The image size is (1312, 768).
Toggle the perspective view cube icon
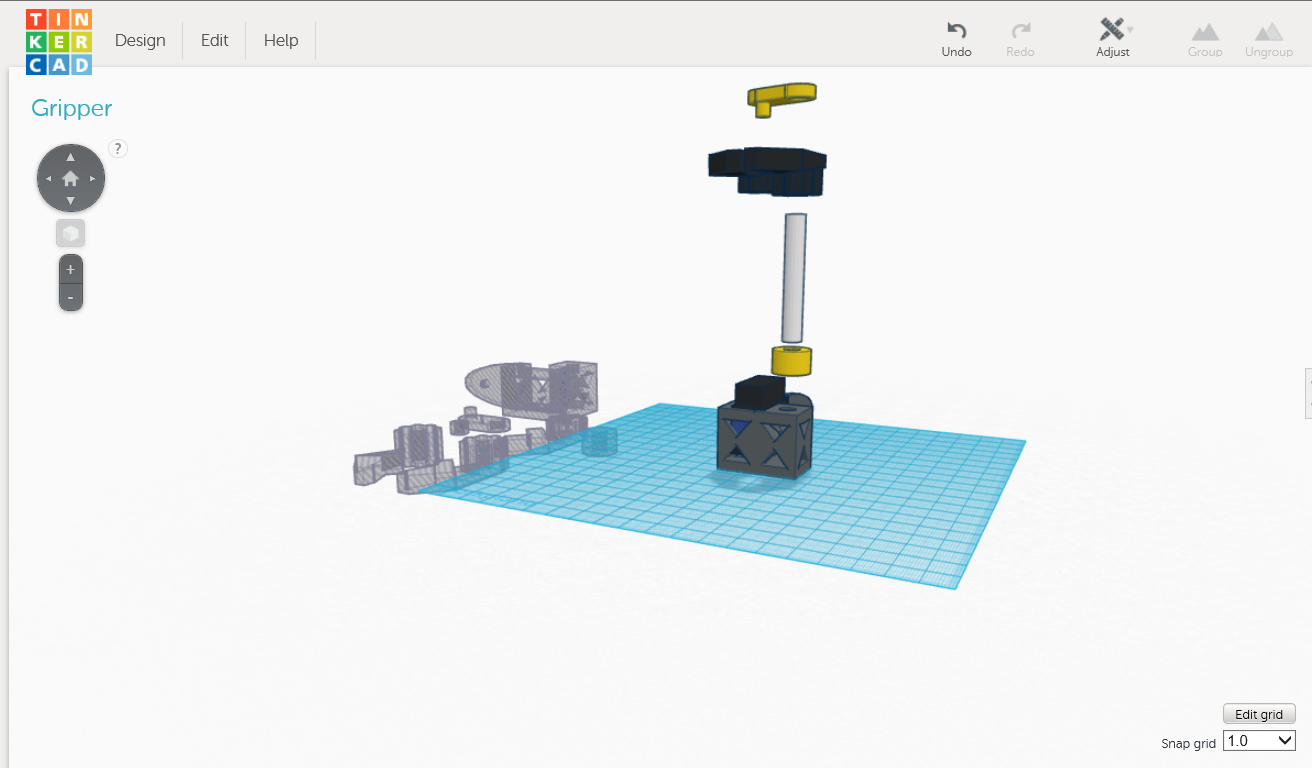tap(70, 232)
